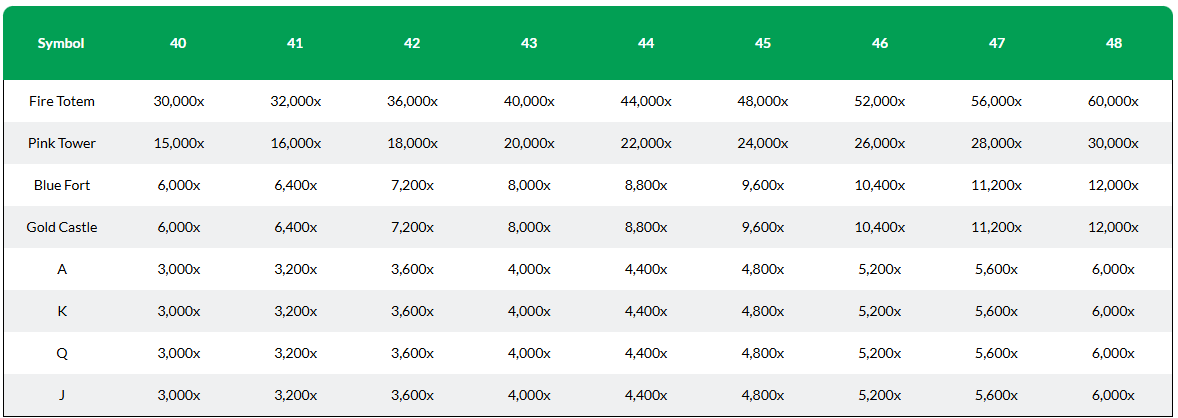The width and height of the screenshot is (1178, 418).
Task: Click the Blue Fort 10,400x cell
Action: pyautogui.click(x=880, y=185)
